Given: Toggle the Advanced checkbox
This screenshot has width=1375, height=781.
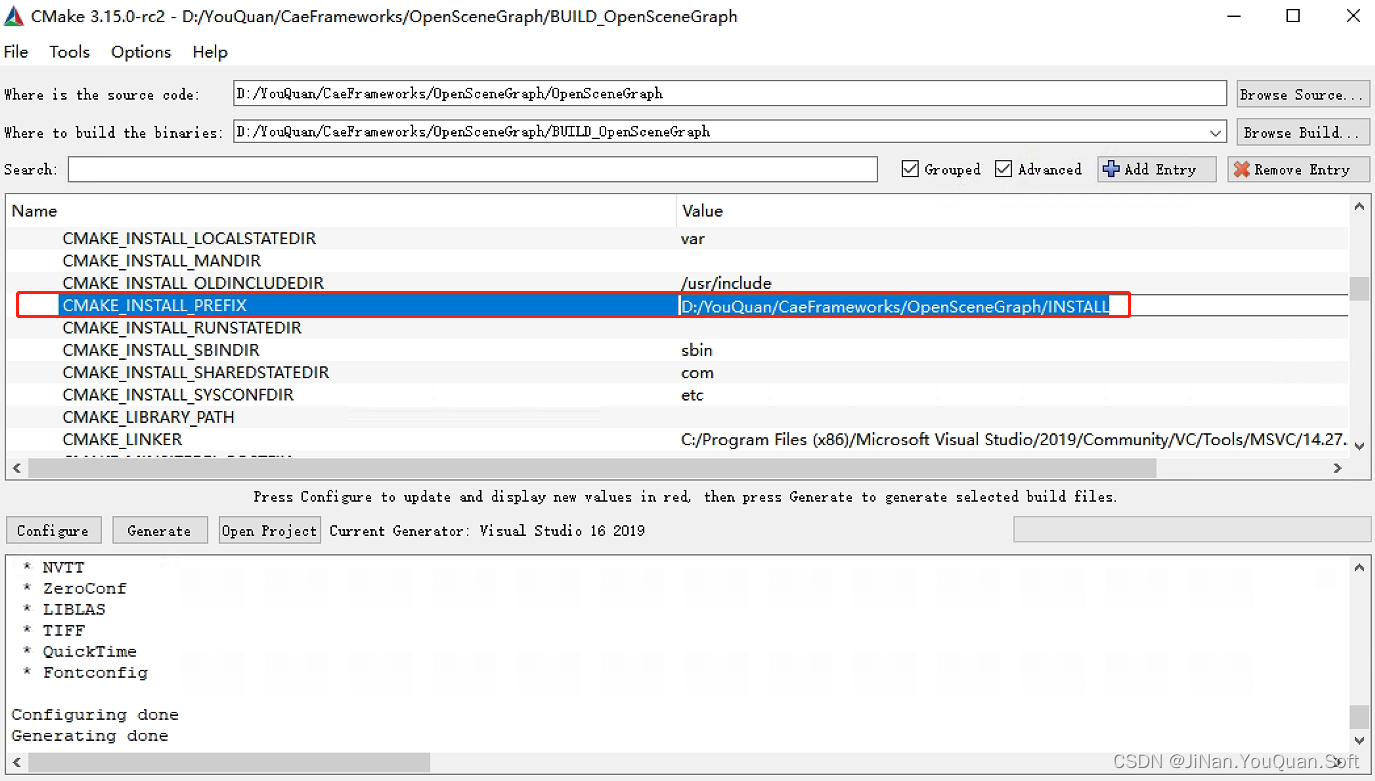Looking at the screenshot, I should point(1004,169).
